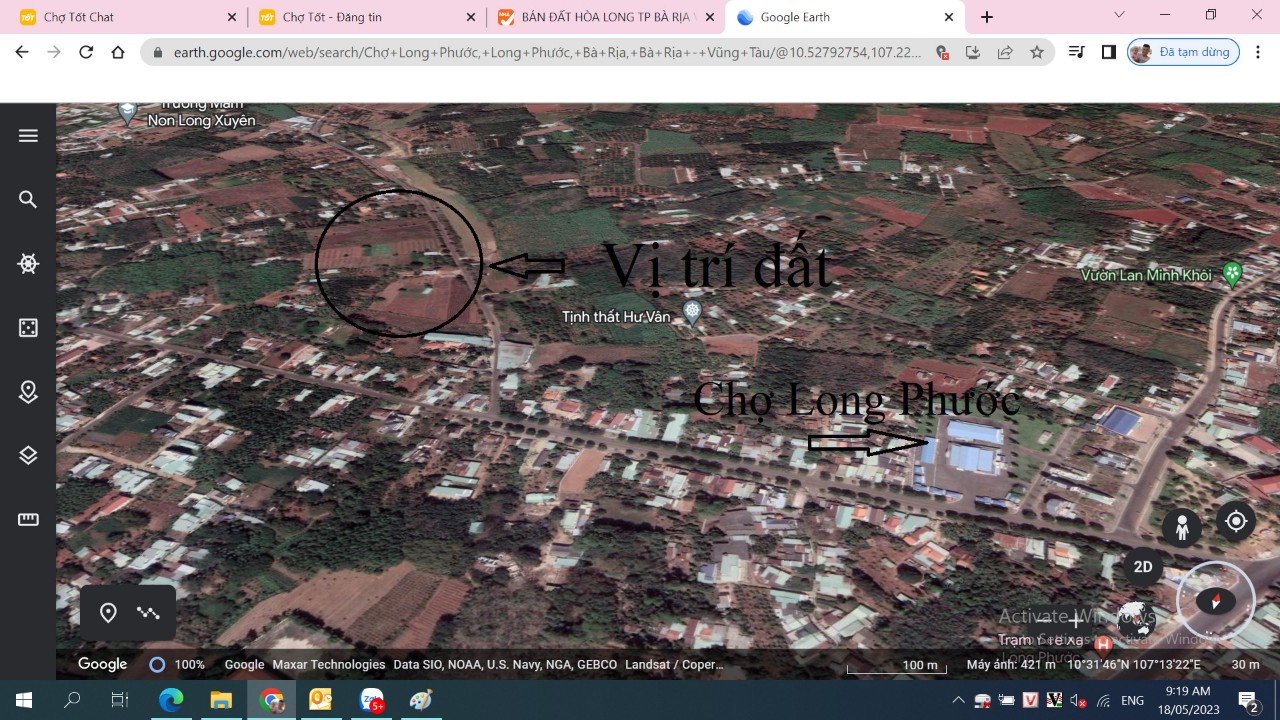The height and width of the screenshot is (720, 1280).
Task: Click the coordinates 10°31'46"N 107°13'22"E
Action: (1134, 664)
